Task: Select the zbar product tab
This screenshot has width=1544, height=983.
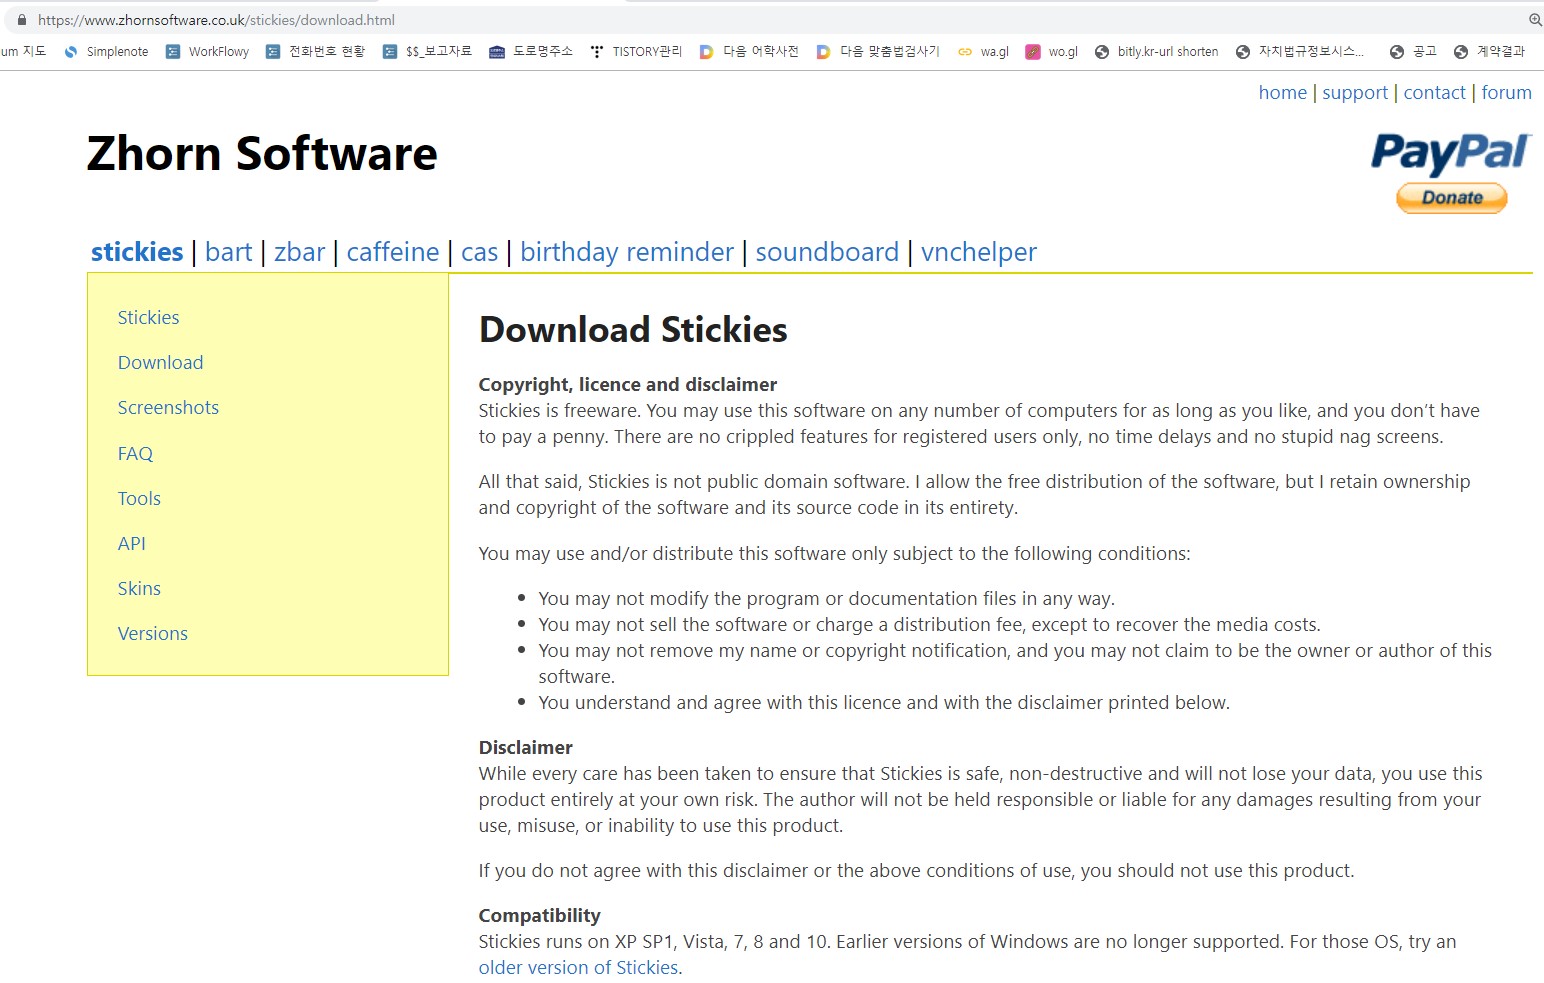Action: coord(299,252)
